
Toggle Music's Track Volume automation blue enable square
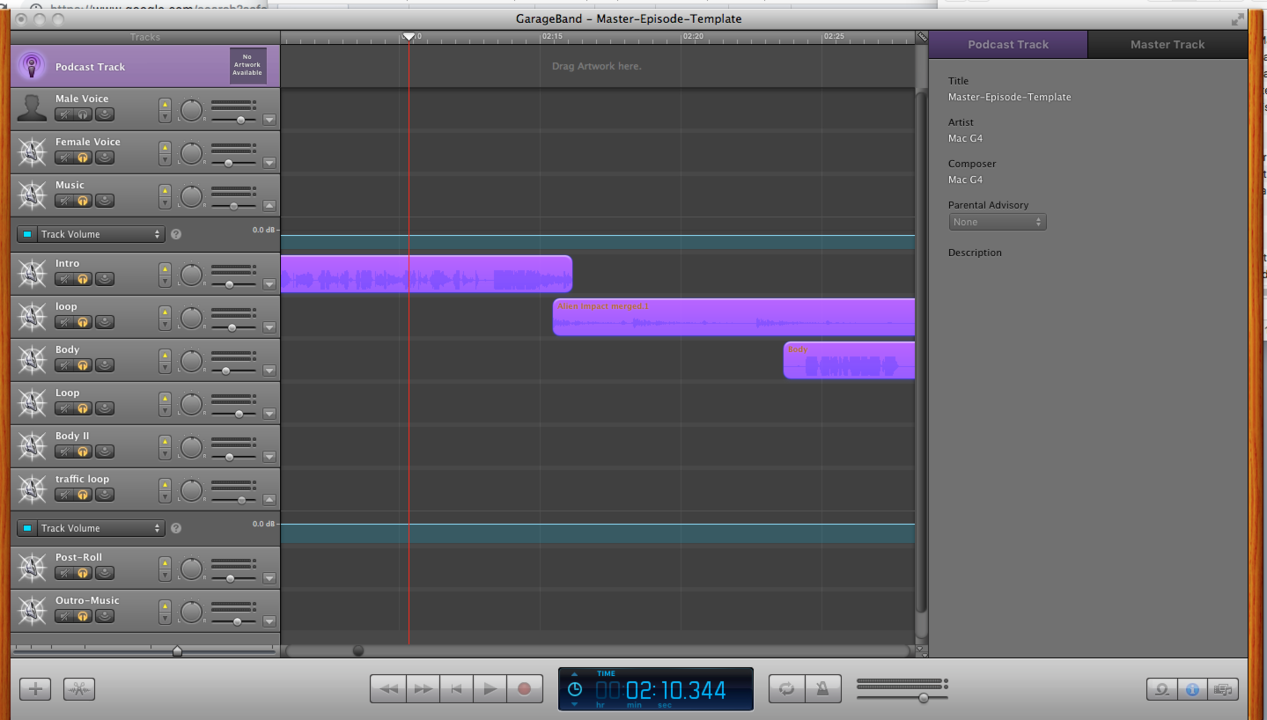[x=27, y=234]
